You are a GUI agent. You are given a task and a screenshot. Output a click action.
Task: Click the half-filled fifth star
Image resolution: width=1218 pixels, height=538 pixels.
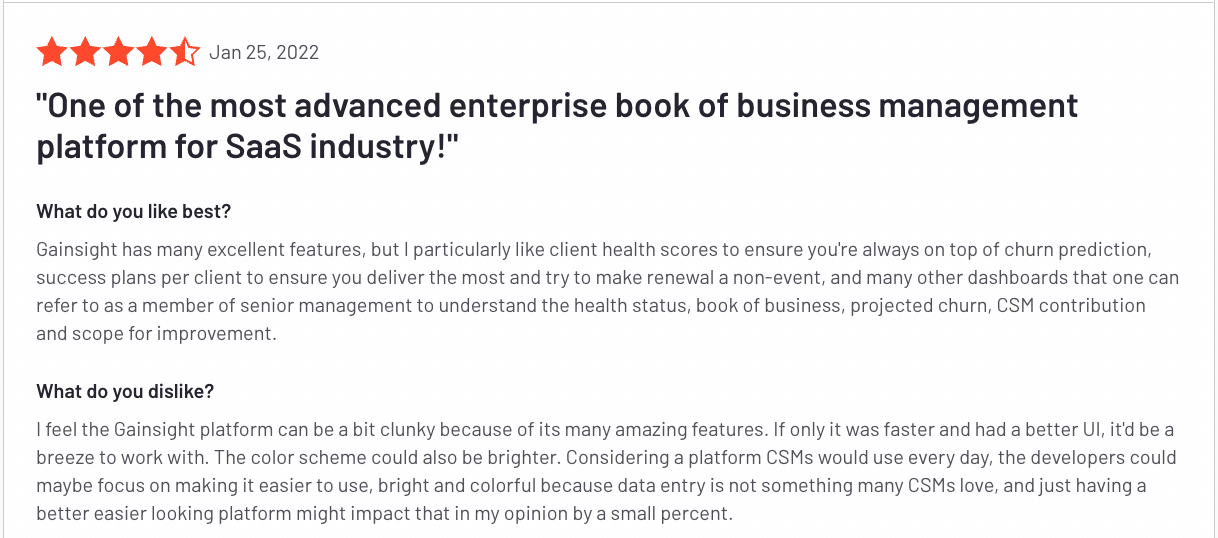pos(184,52)
